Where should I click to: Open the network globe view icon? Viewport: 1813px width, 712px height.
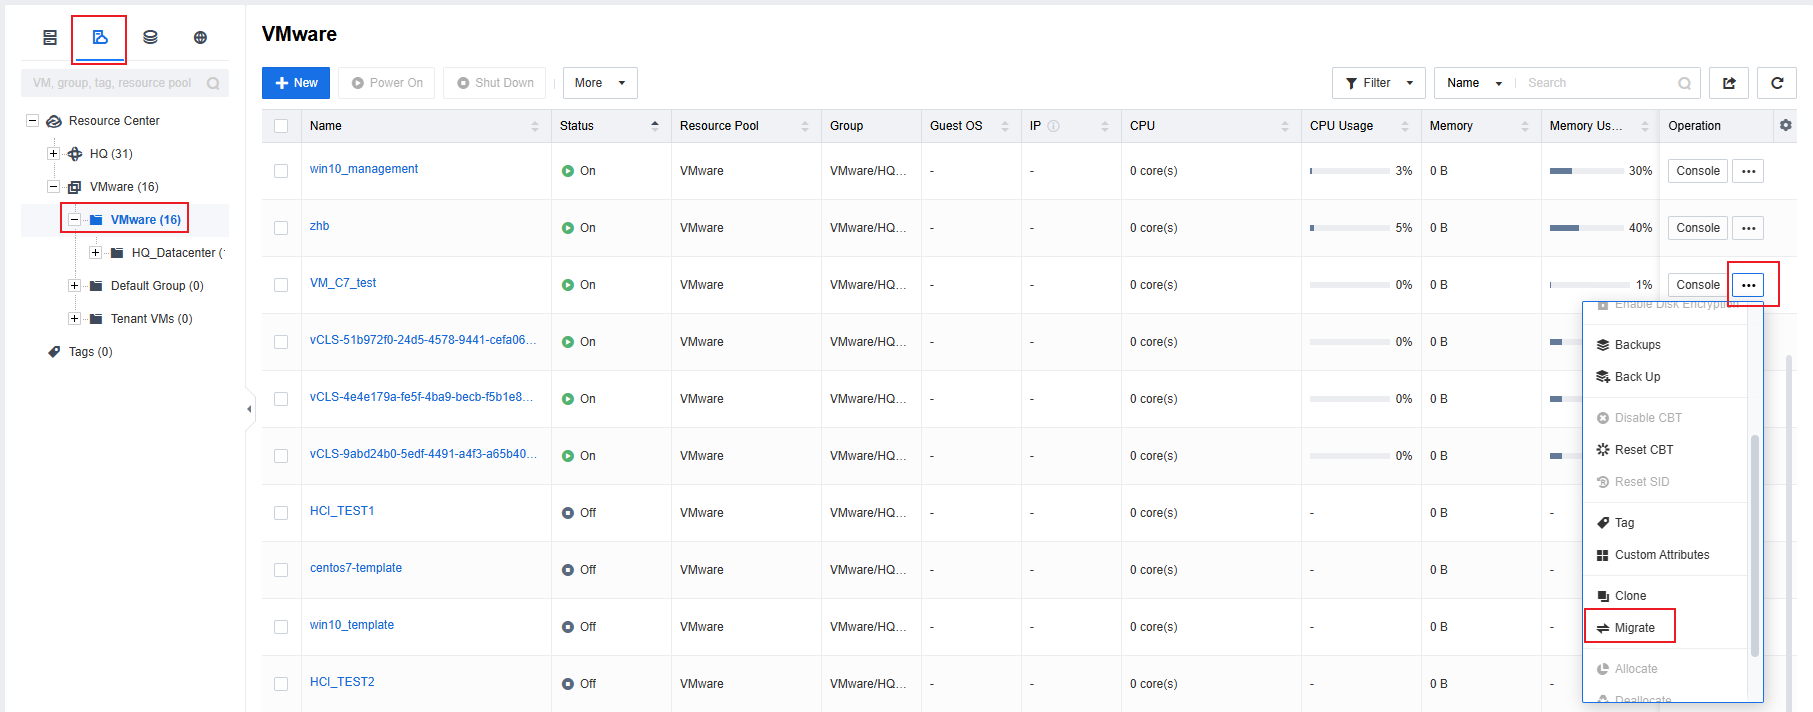tap(200, 38)
